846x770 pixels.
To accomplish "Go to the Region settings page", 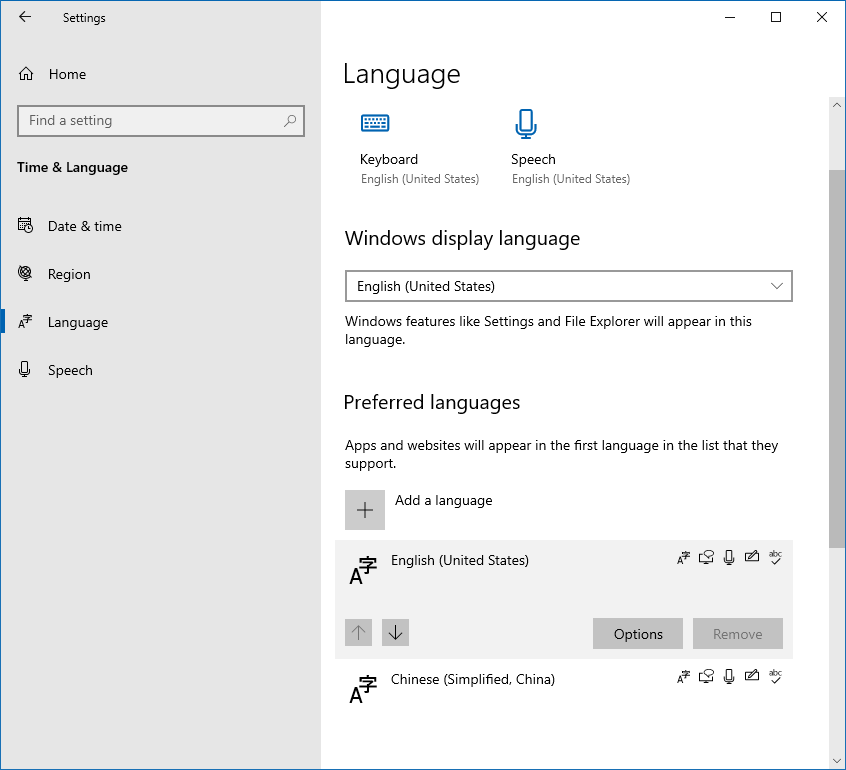I will pyautogui.click(x=69, y=274).
